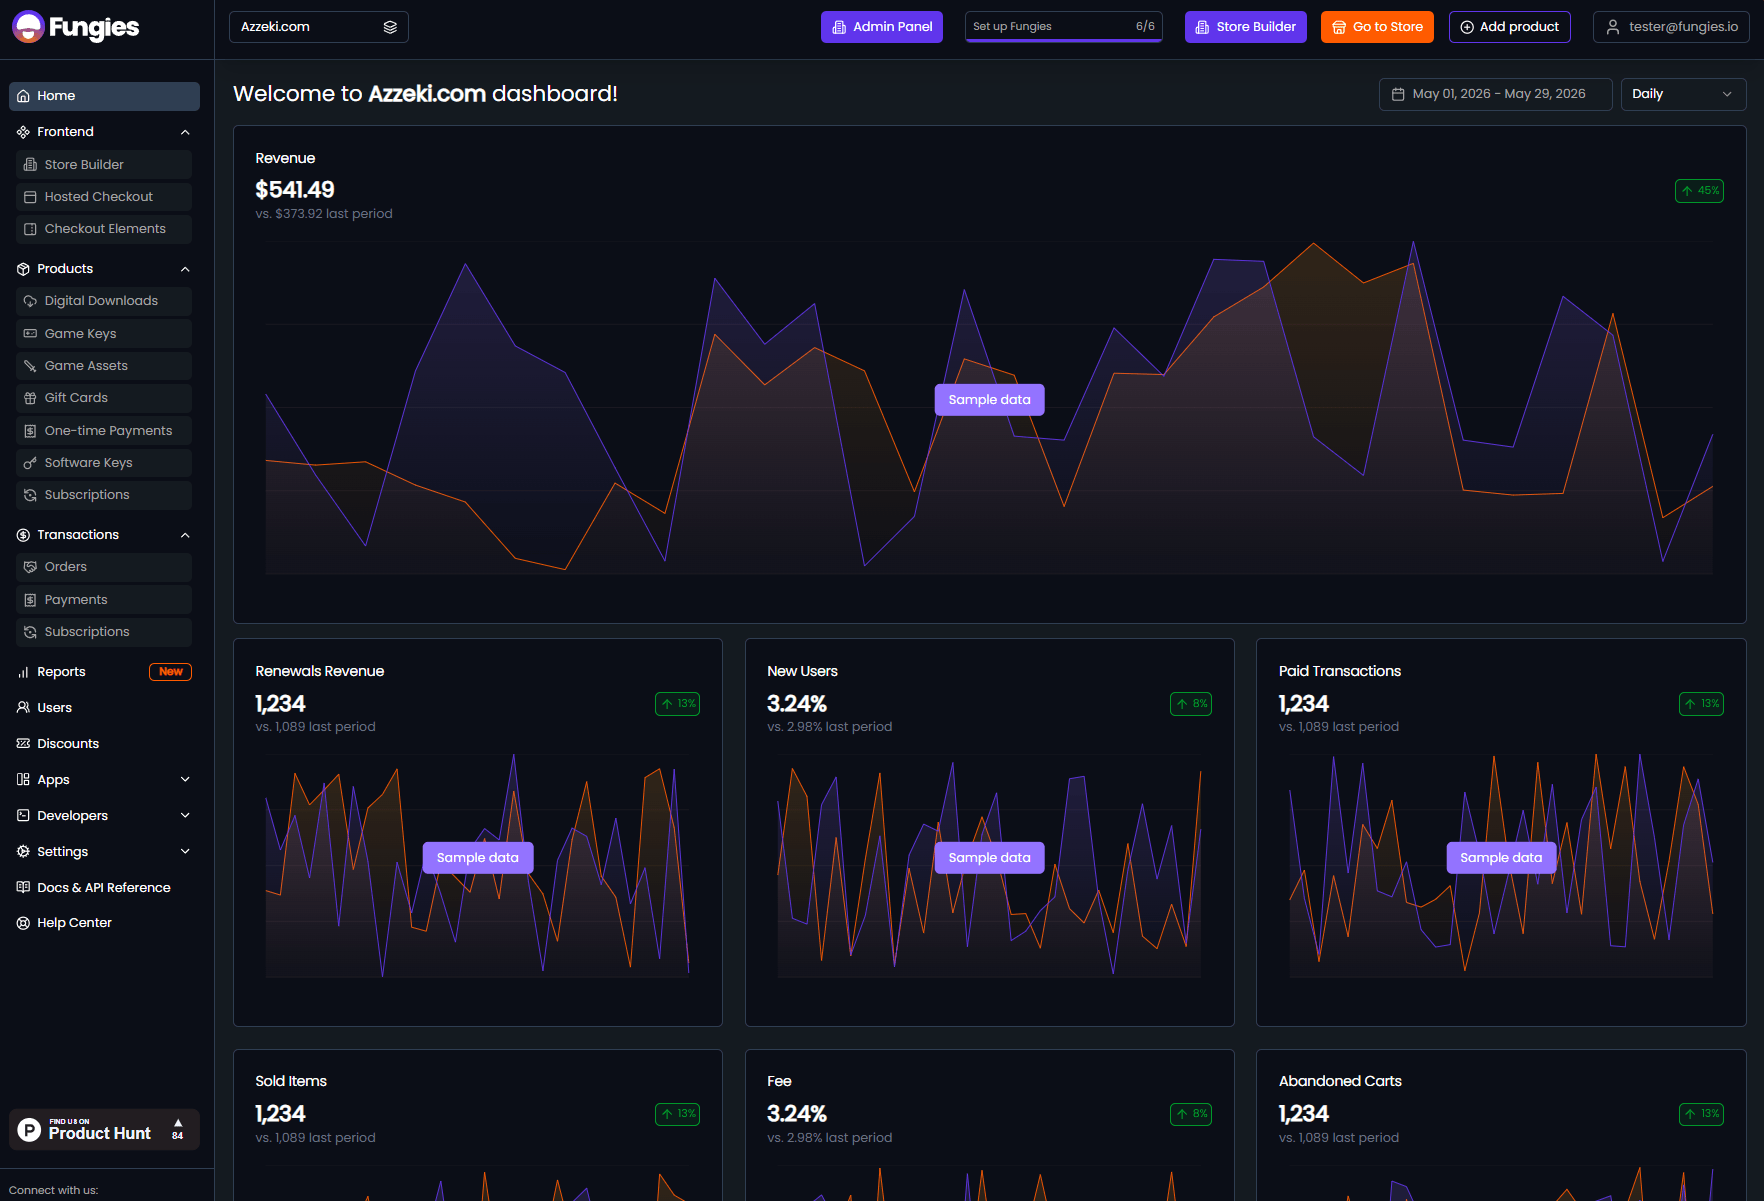Image resolution: width=1764 pixels, height=1201 pixels.
Task: Click the Payments receipt icon
Action: (30, 600)
